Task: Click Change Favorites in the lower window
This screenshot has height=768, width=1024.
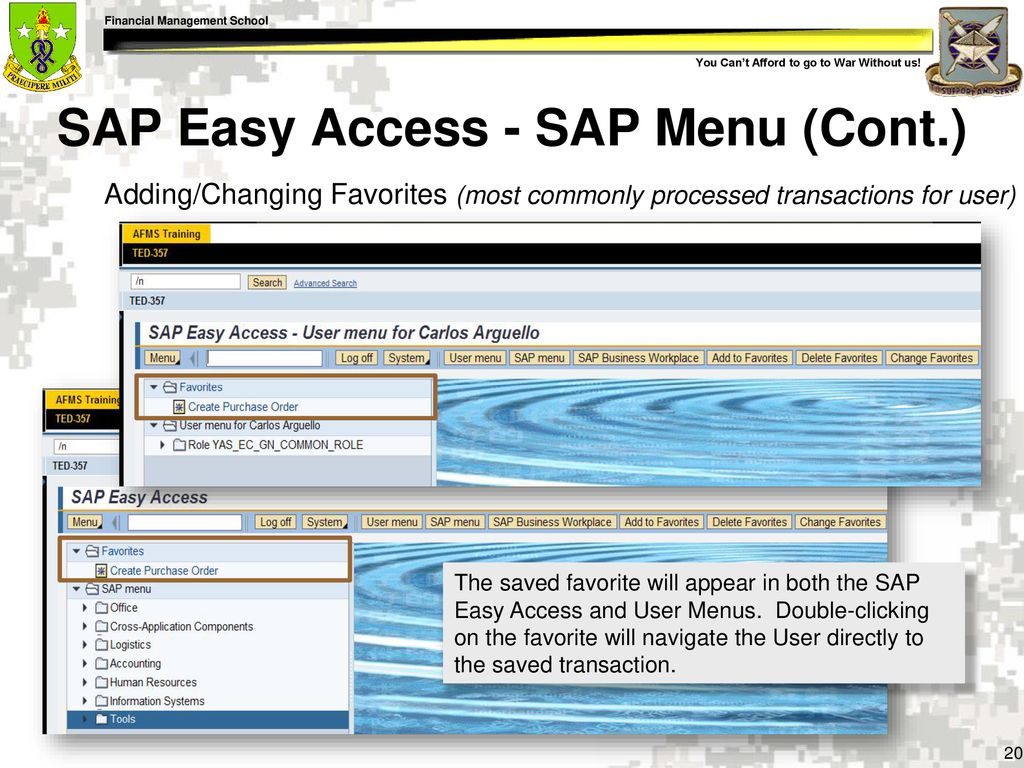Action: (x=840, y=522)
